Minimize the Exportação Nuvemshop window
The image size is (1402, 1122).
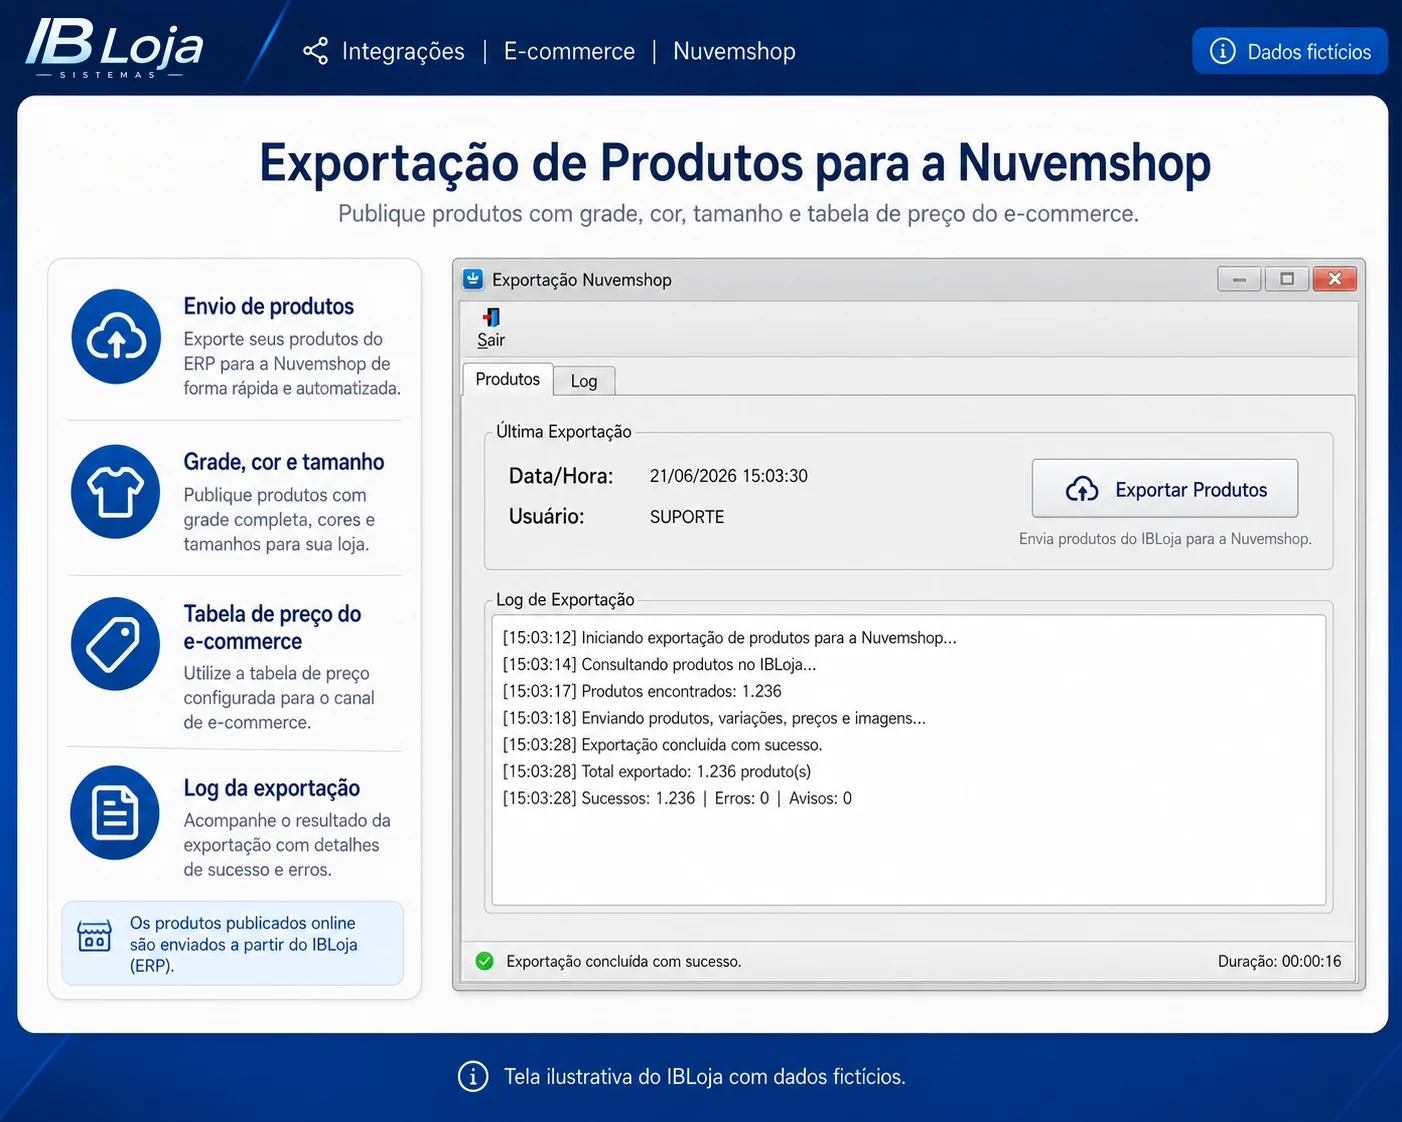1239,279
